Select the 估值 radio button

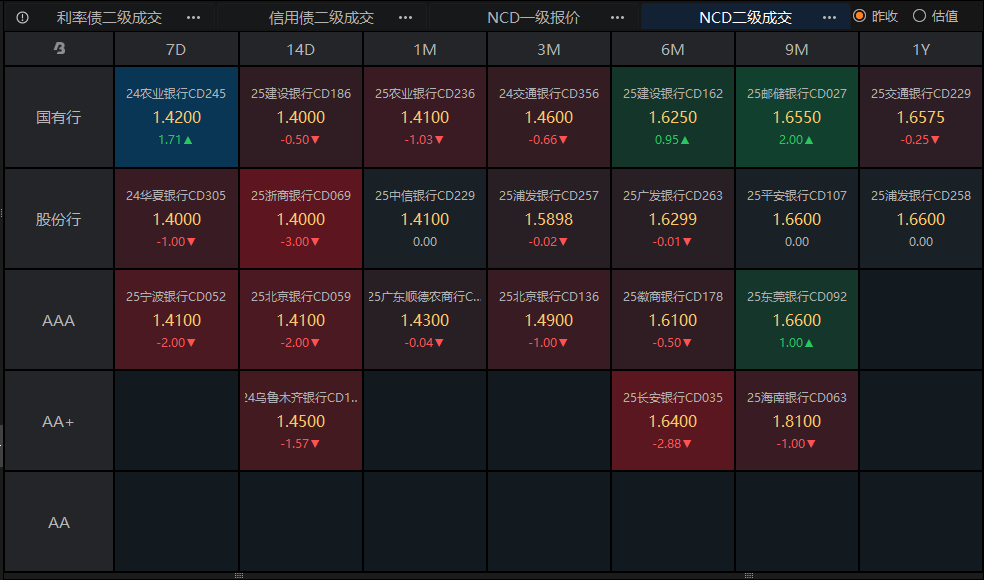pos(919,16)
